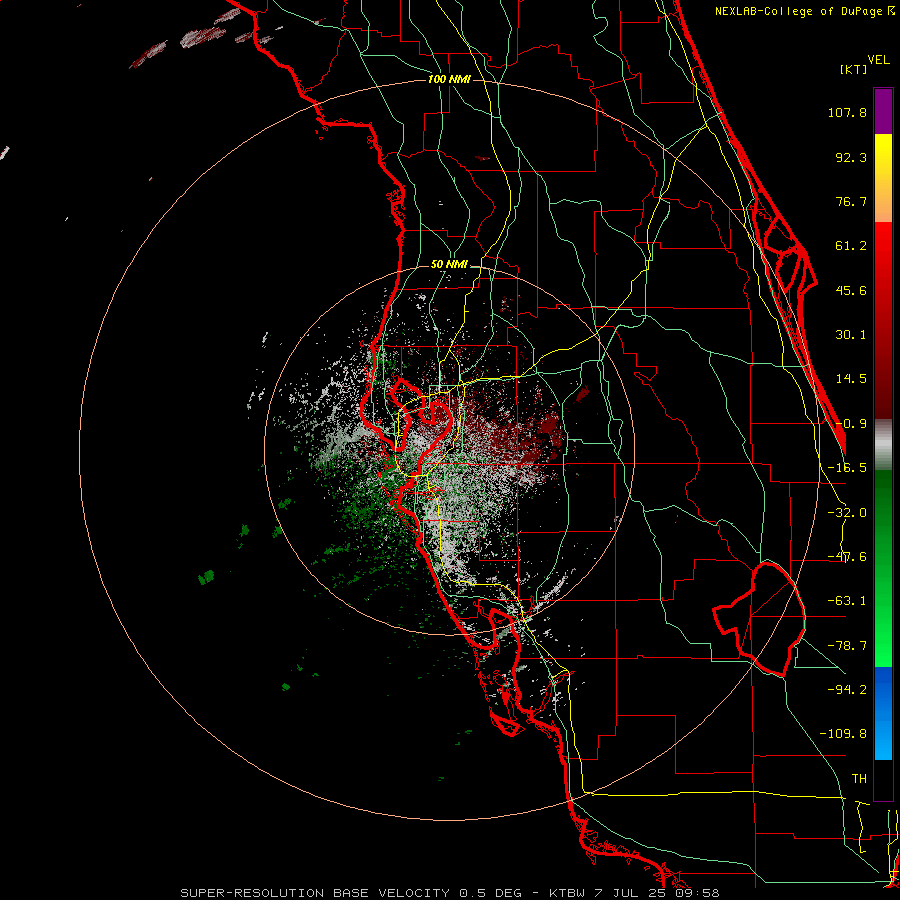Click the KTBW 7 JUL 25 09:58 timestamp
This screenshot has width=900, height=900.
point(634,893)
